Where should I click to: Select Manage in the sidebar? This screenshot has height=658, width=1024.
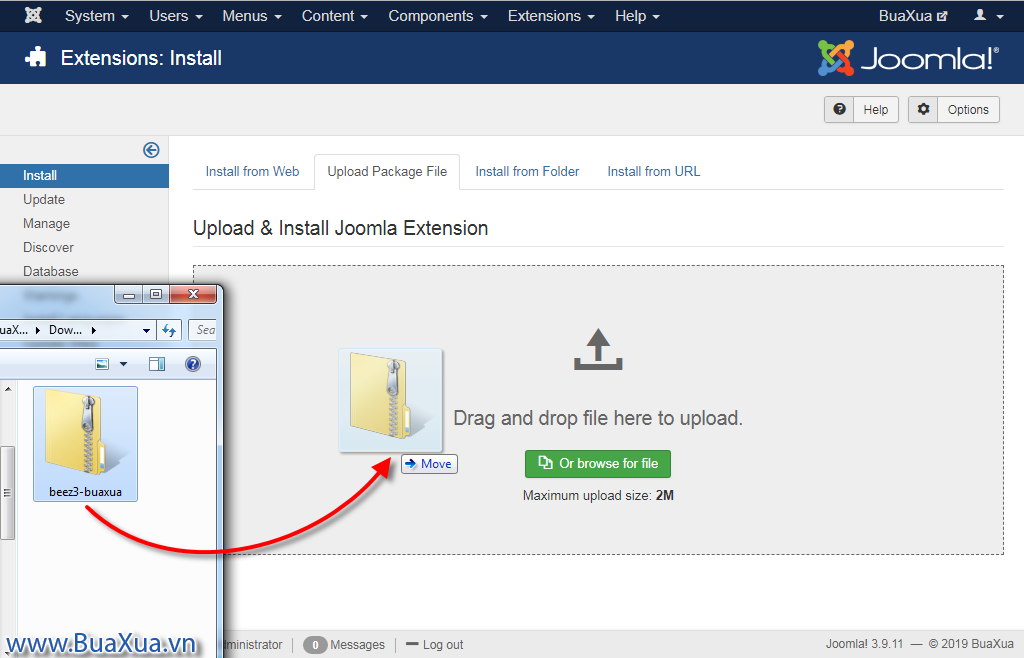[46, 224]
